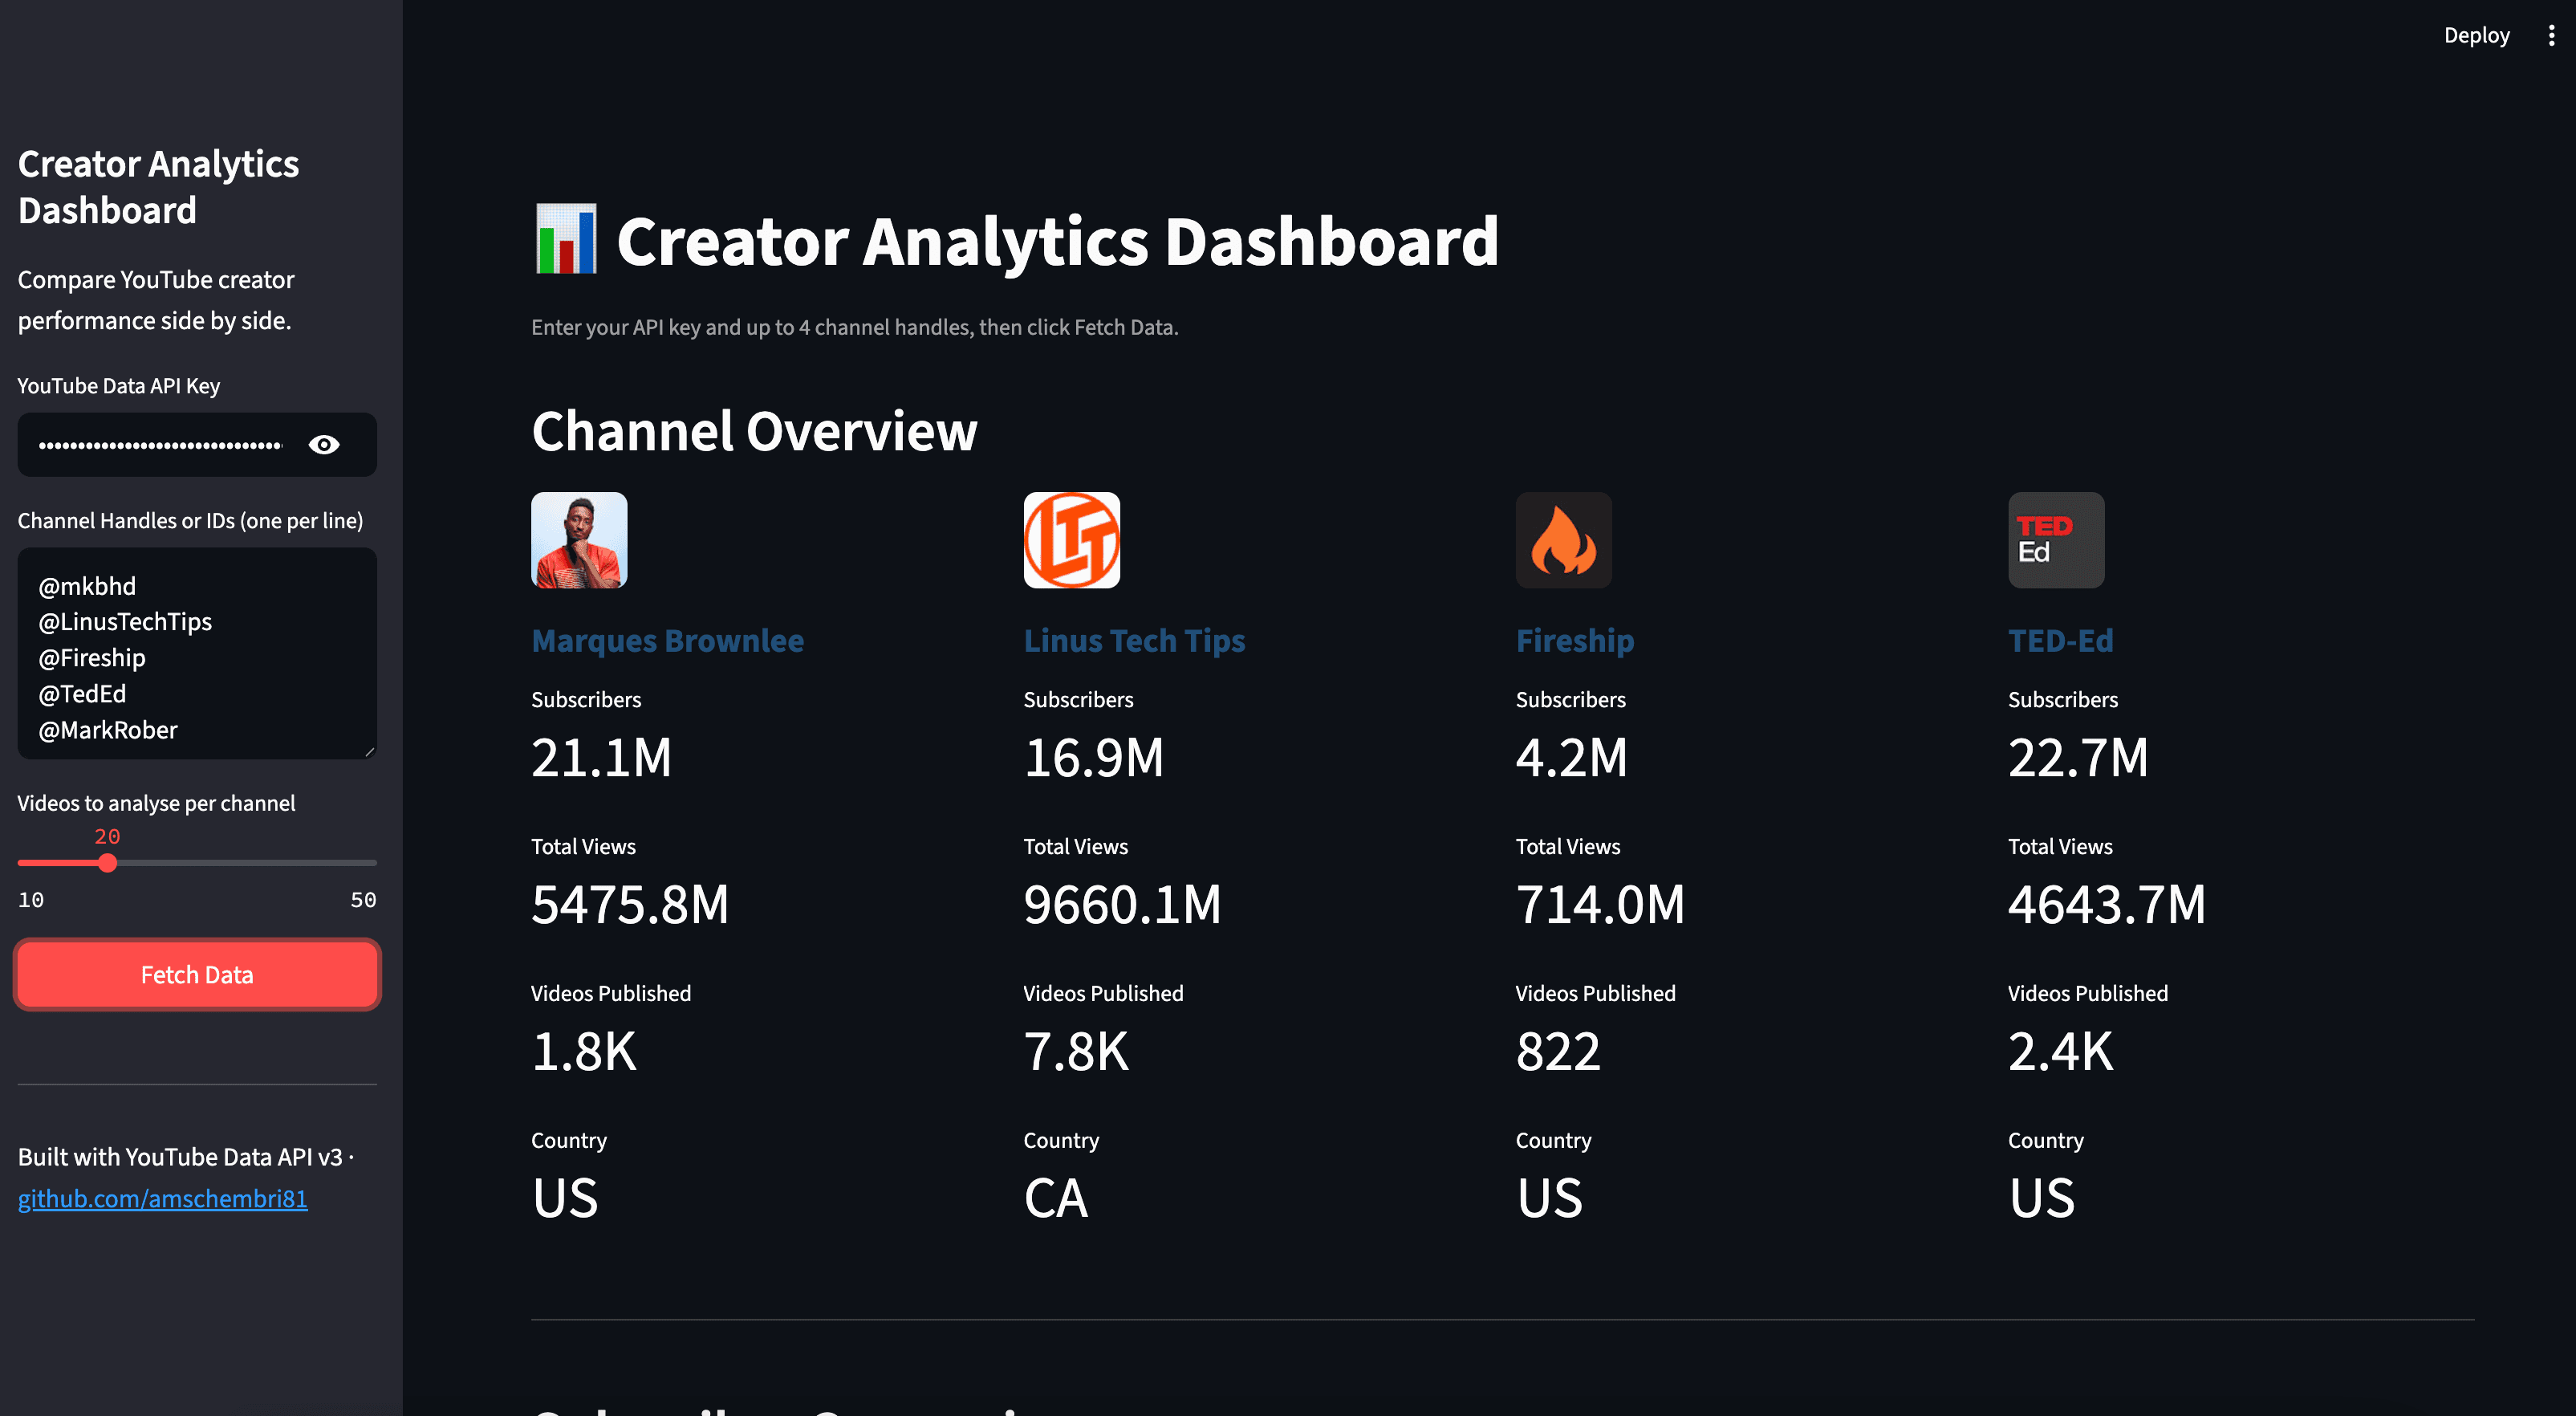This screenshot has height=1416, width=2576.
Task: Click the TED-Ed logo thumbnail
Action: pos(2056,540)
